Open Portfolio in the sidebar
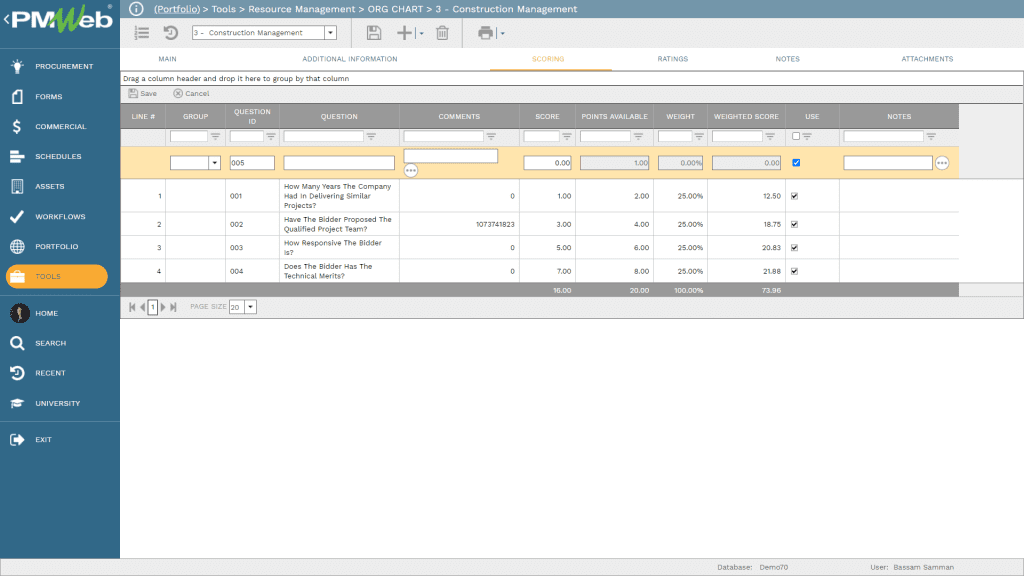Screen dimensions: 1024x576 59,247
